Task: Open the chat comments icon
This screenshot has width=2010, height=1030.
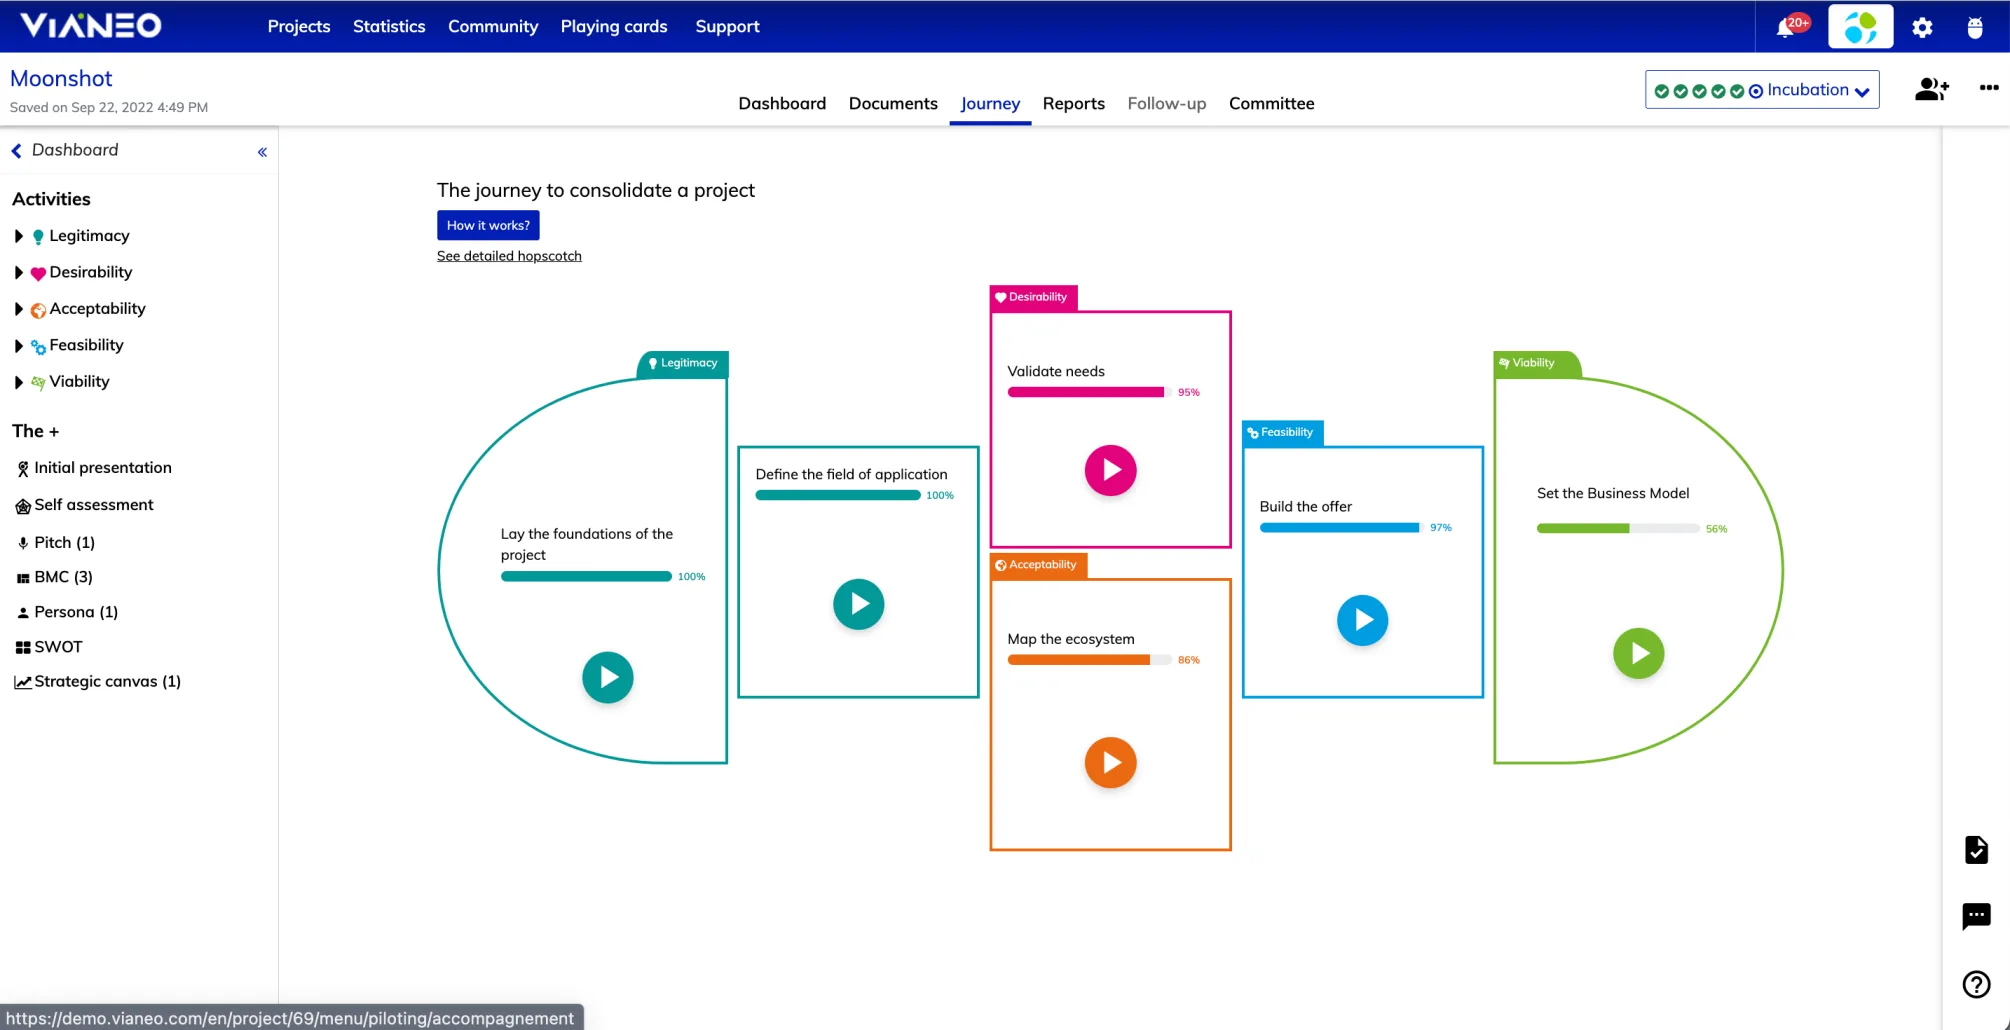Action: [x=1976, y=916]
